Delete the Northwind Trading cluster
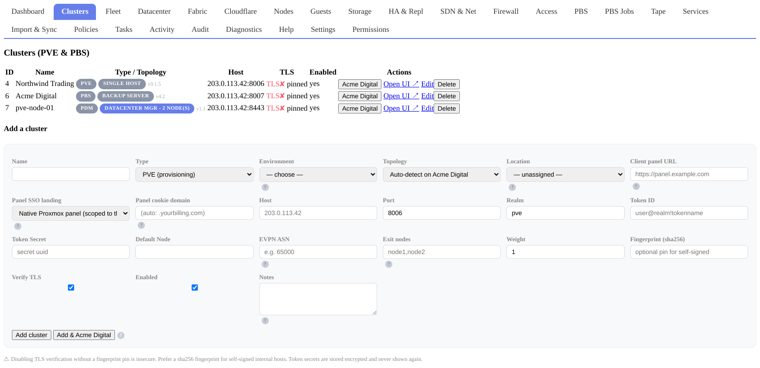760x368 pixels. pyautogui.click(x=446, y=84)
